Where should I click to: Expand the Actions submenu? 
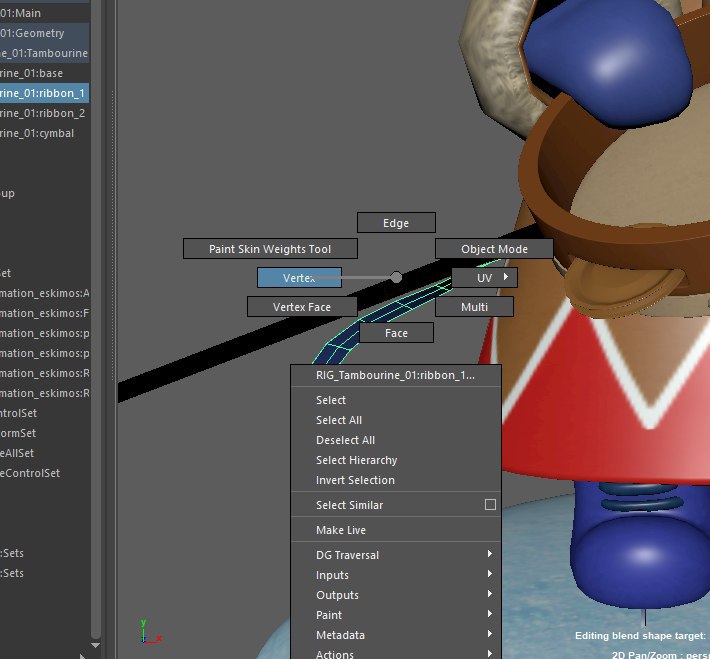[x=396, y=654]
